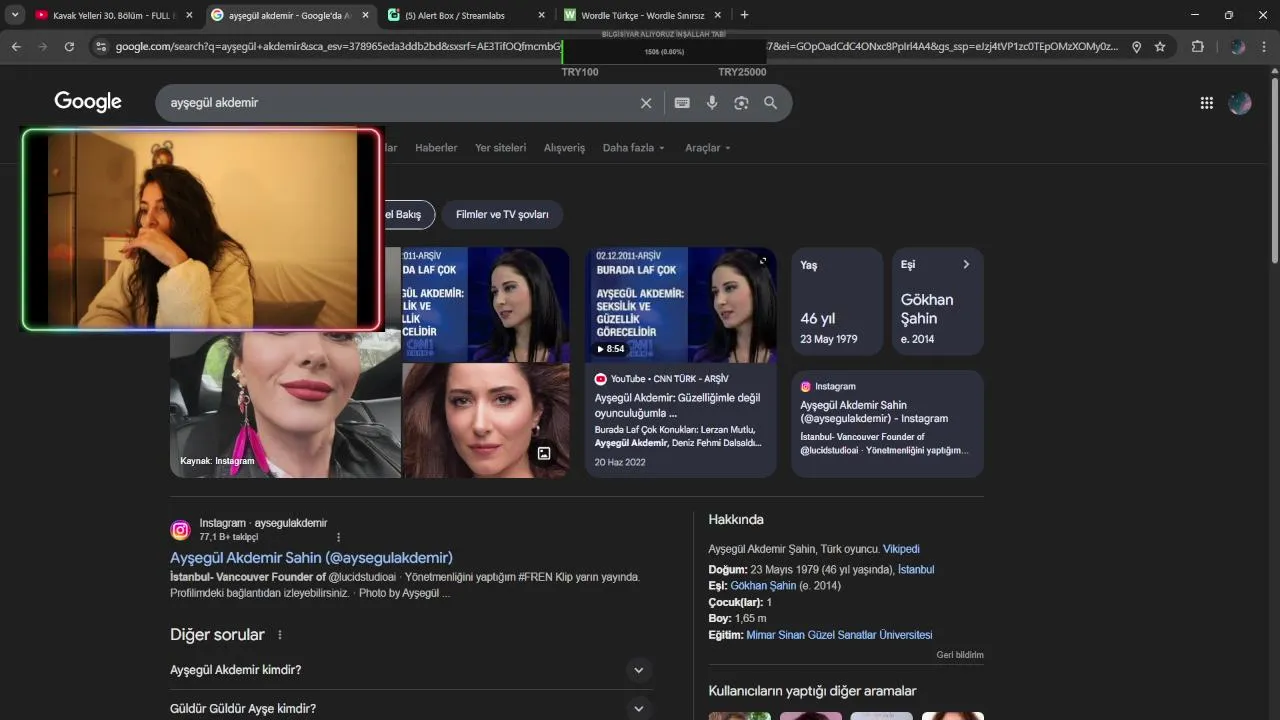Image resolution: width=1280 pixels, height=720 pixels.
Task: Close the Alert Box / Streamlabs tab
Action: click(542, 15)
